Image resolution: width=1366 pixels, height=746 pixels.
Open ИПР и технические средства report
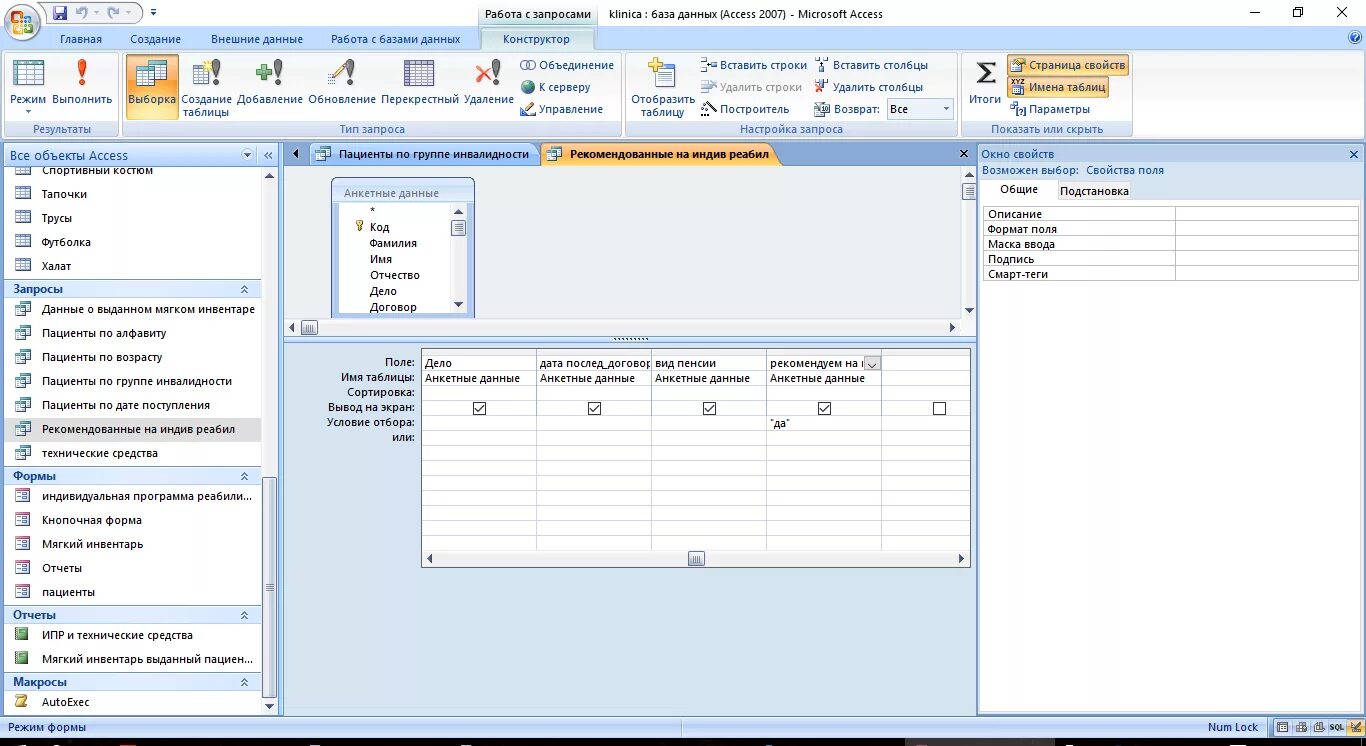(x=117, y=635)
